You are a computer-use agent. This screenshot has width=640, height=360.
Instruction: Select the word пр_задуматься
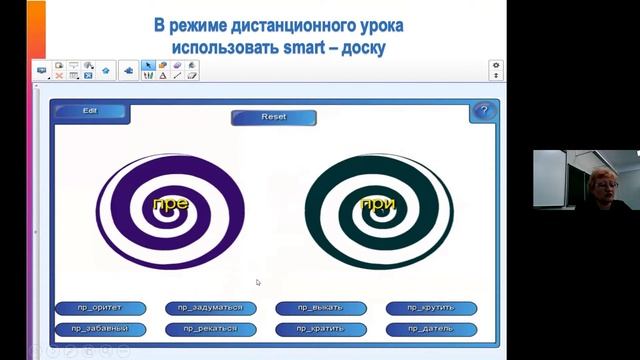(211, 308)
